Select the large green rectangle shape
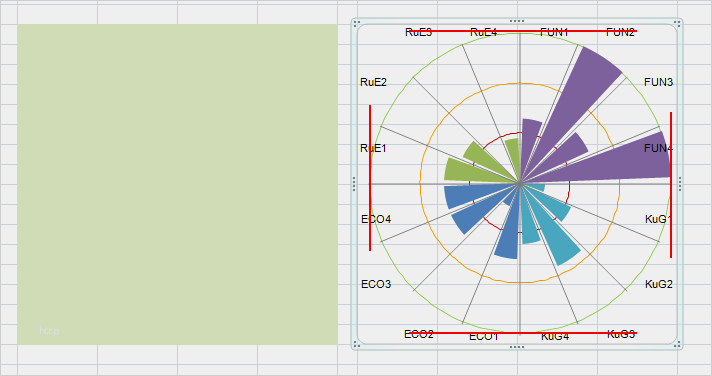Screen dimensions: 712x376 click(177, 184)
